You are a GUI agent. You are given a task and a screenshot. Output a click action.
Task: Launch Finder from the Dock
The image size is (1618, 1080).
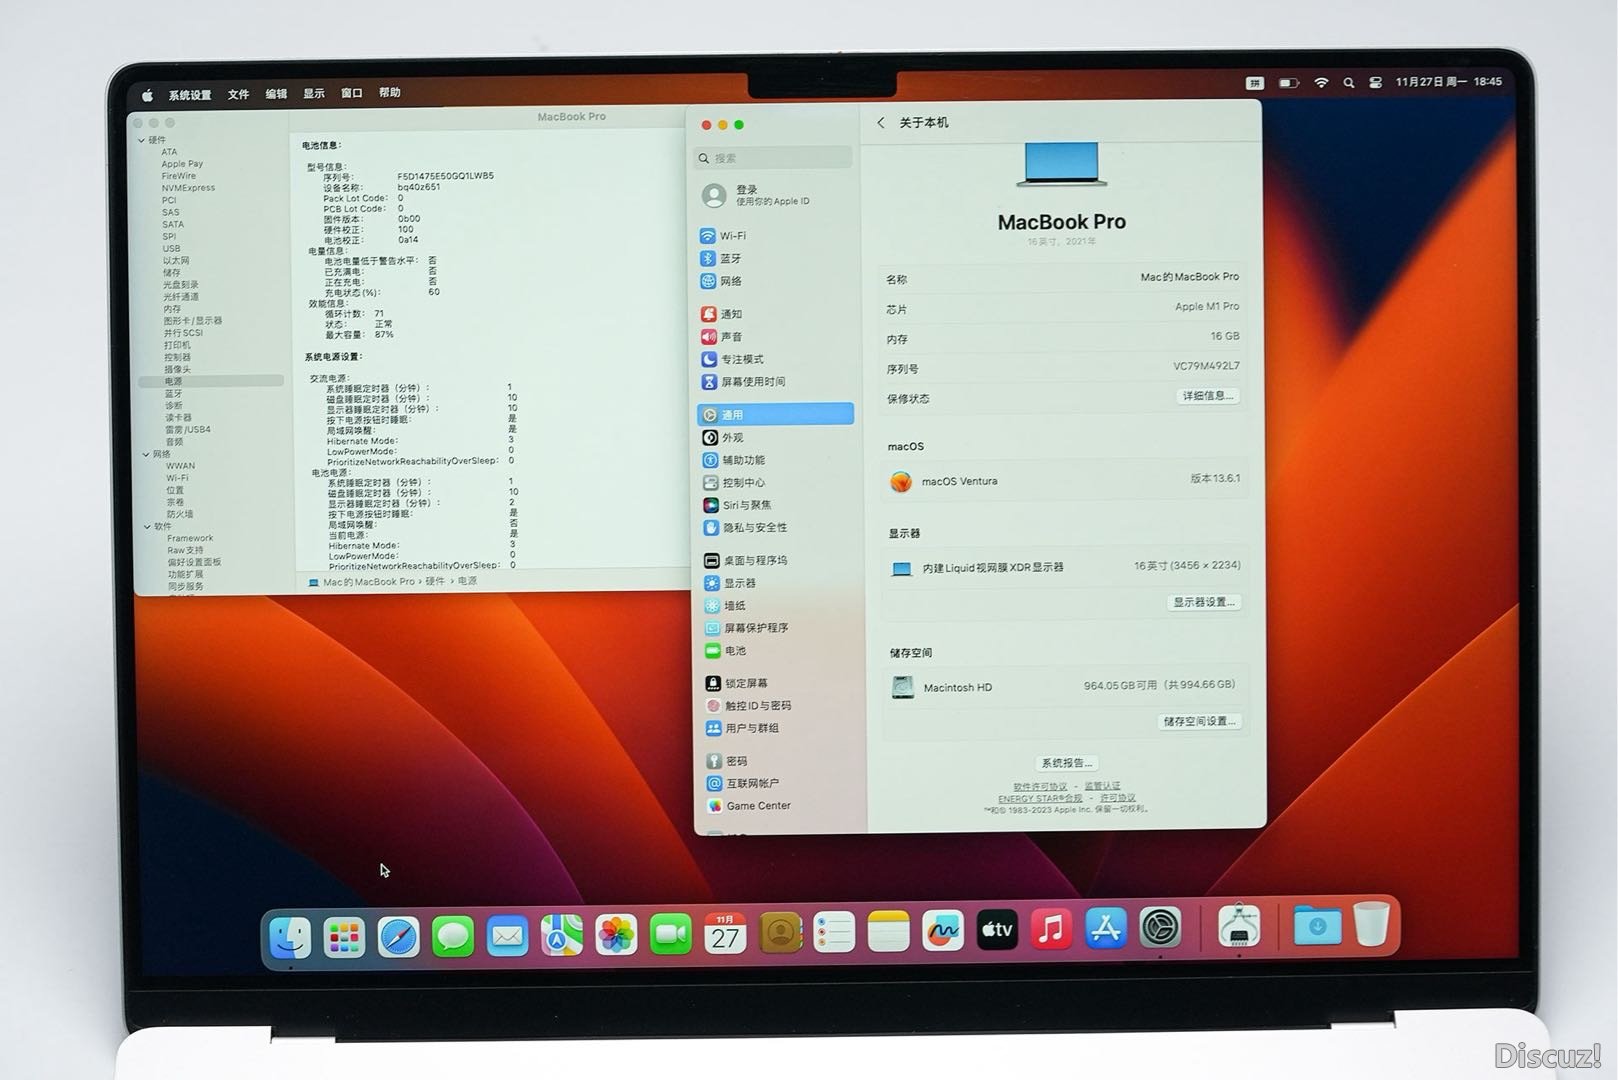tap(290, 937)
